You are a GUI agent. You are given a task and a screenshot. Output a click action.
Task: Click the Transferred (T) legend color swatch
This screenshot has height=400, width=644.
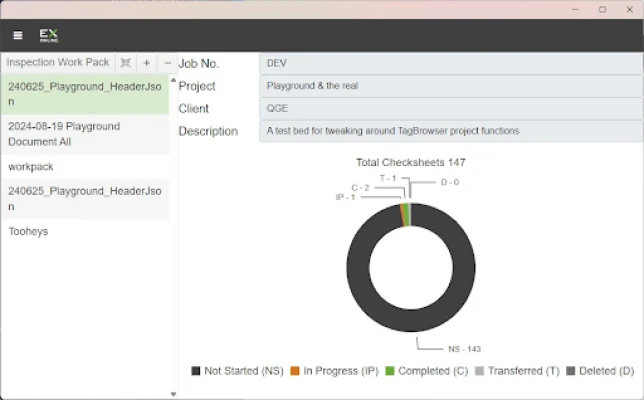point(479,371)
